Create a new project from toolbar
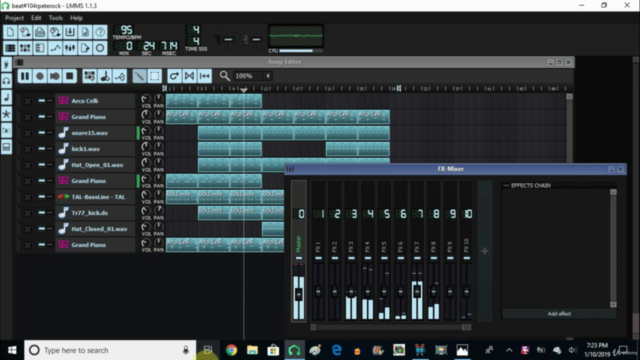 (10, 32)
